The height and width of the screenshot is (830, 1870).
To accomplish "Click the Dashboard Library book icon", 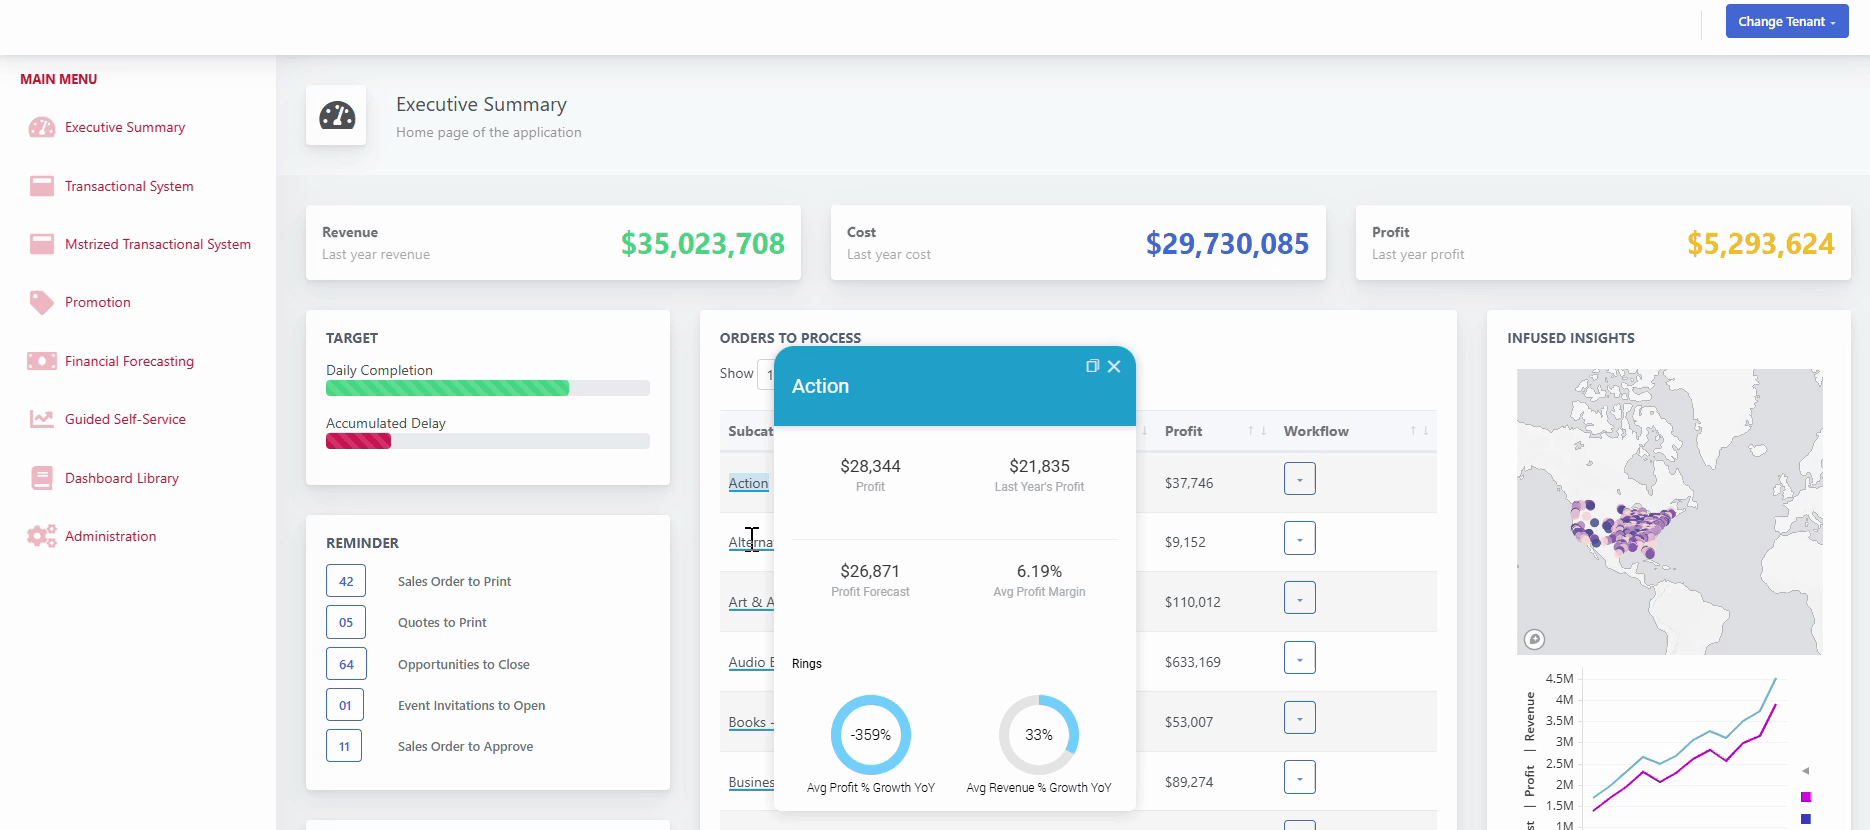I will [x=42, y=478].
